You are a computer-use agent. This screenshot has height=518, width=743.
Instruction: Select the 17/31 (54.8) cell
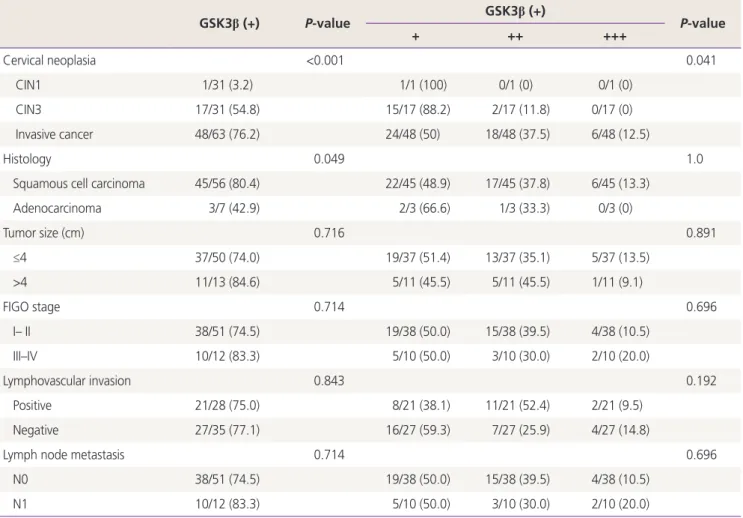[x=227, y=110]
